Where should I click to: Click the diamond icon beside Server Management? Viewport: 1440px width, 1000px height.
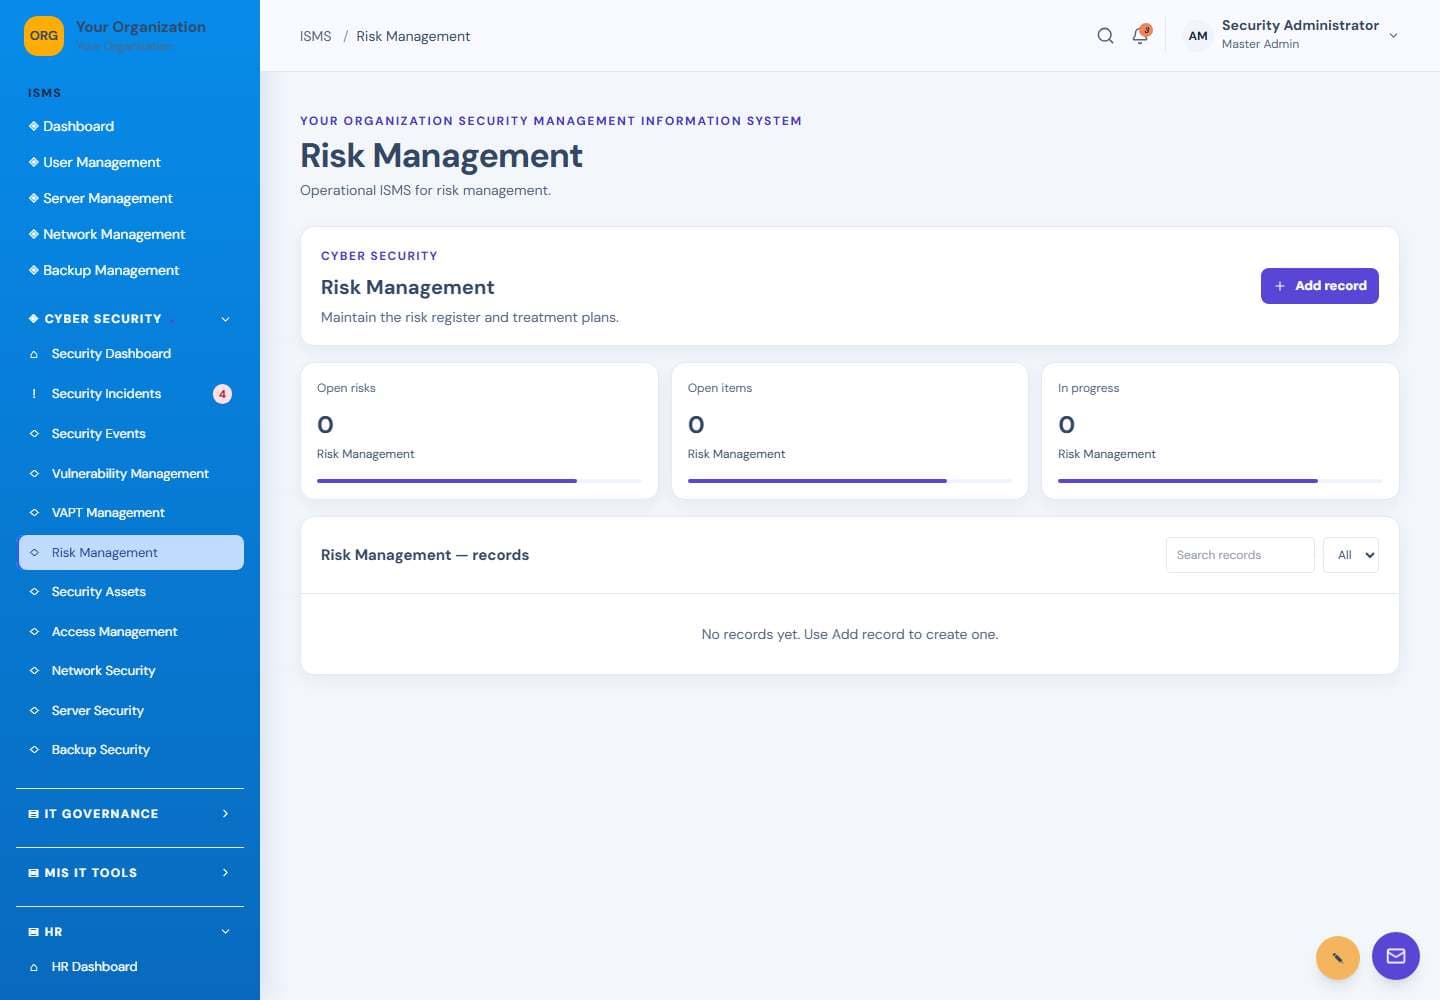[x=34, y=198]
